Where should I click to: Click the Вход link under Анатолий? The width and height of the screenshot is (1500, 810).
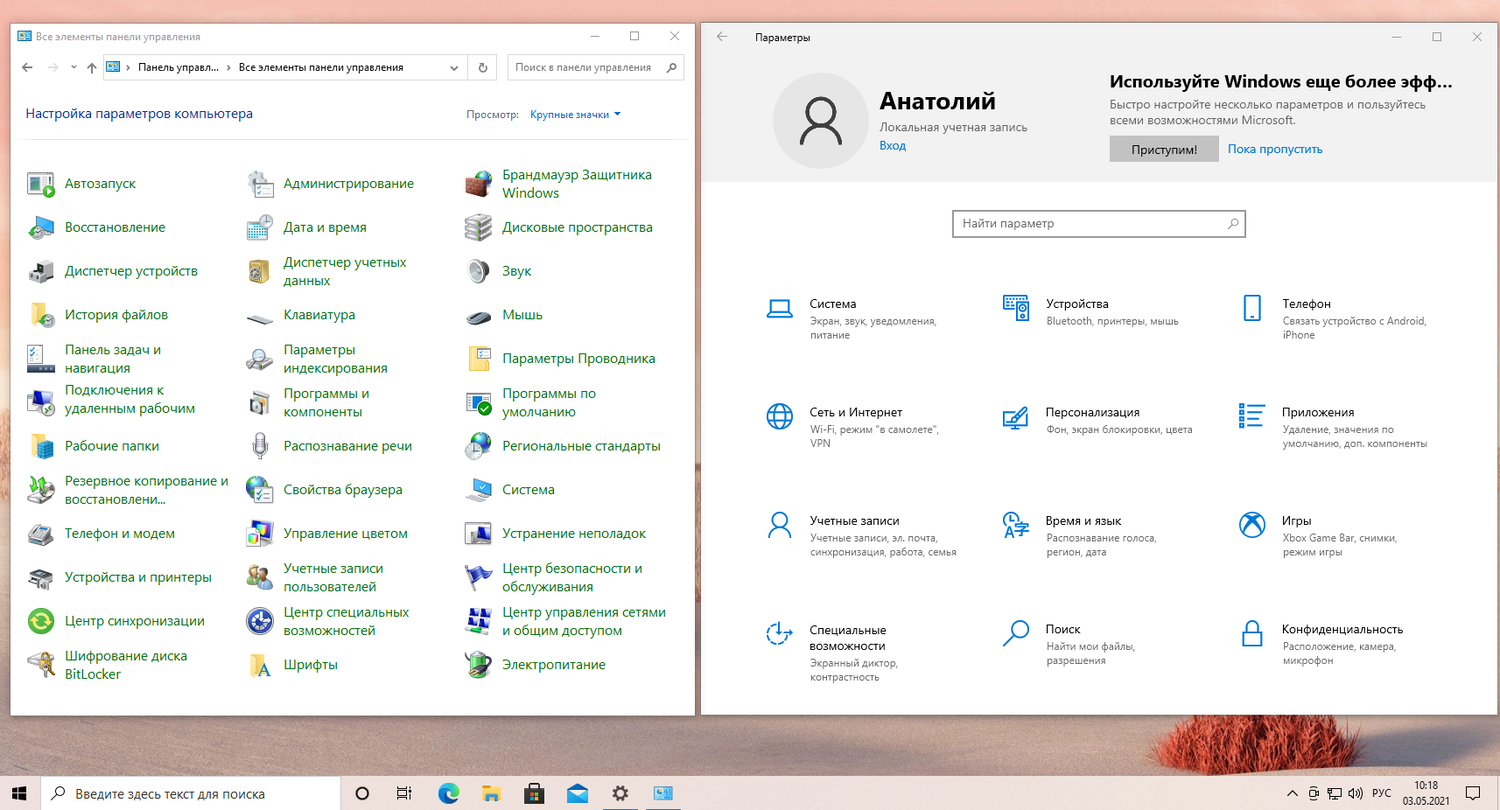[x=892, y=145]
